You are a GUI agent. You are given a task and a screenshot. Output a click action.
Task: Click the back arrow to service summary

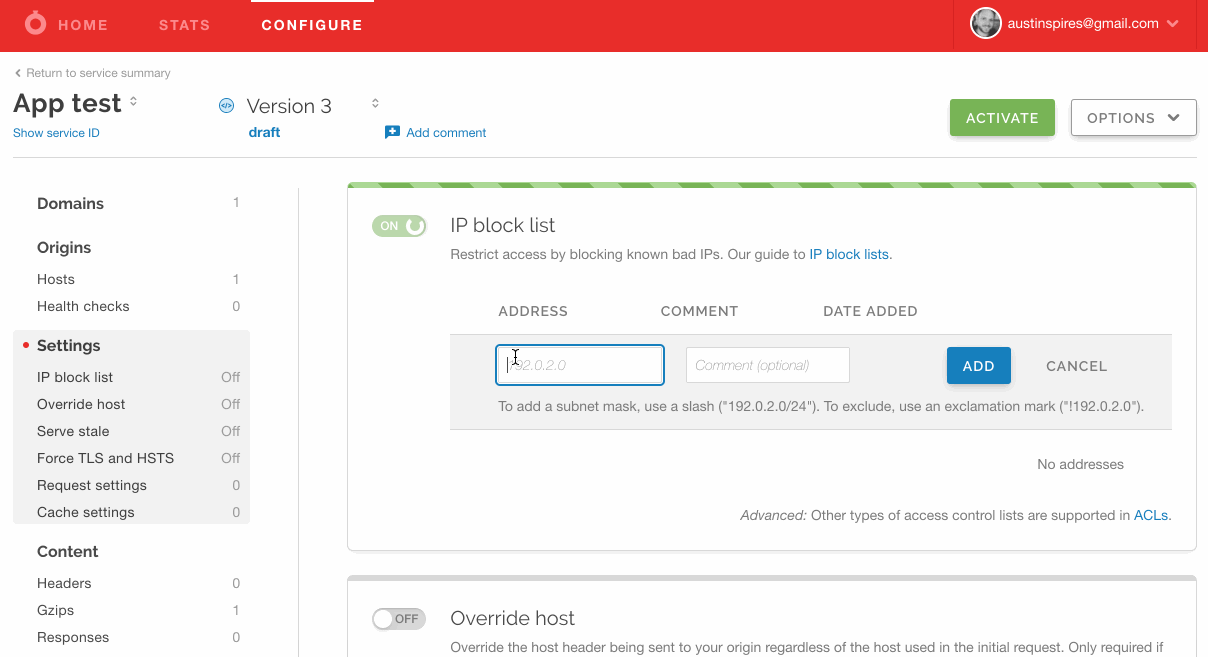(x=18, y=73)
